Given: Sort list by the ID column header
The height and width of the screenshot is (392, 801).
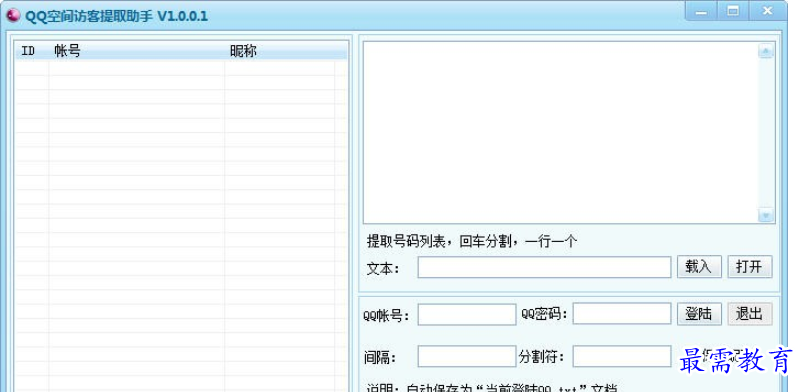Looking at the screenshot, I should coord(32,51).
